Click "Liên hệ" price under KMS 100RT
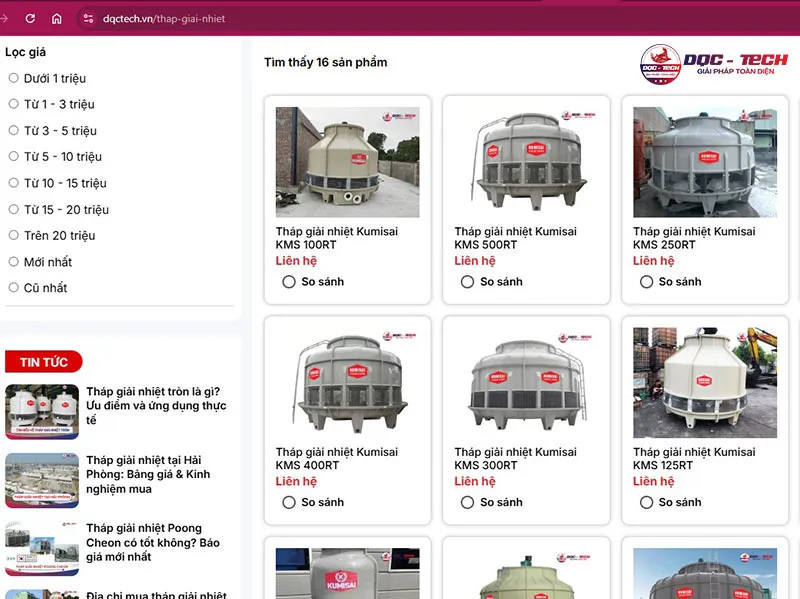The width and height of the screenshot is (800, 599). click(296, 261)
